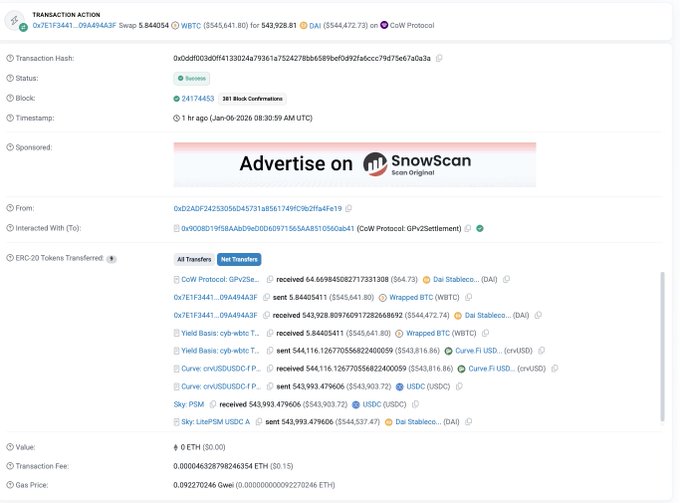Viewport: 680px width, 503px height.
Task: Open address 0x7E1F3441...09A494A3F in transaction action
Action: [x=74, y=26]
